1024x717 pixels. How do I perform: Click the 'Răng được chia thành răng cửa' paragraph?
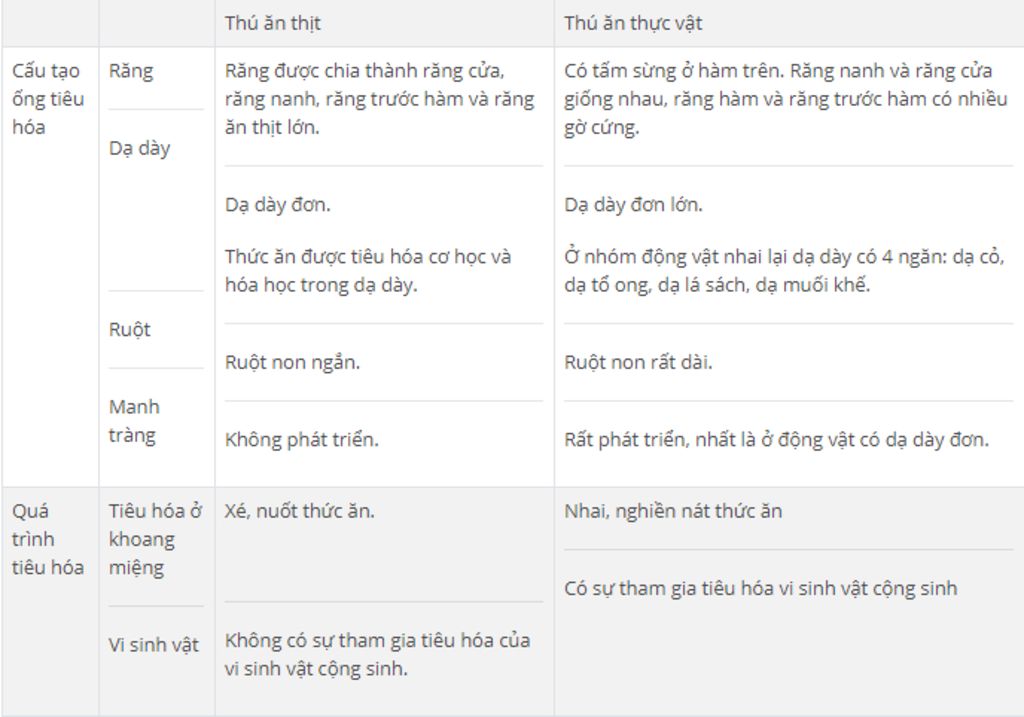(379, 99)
